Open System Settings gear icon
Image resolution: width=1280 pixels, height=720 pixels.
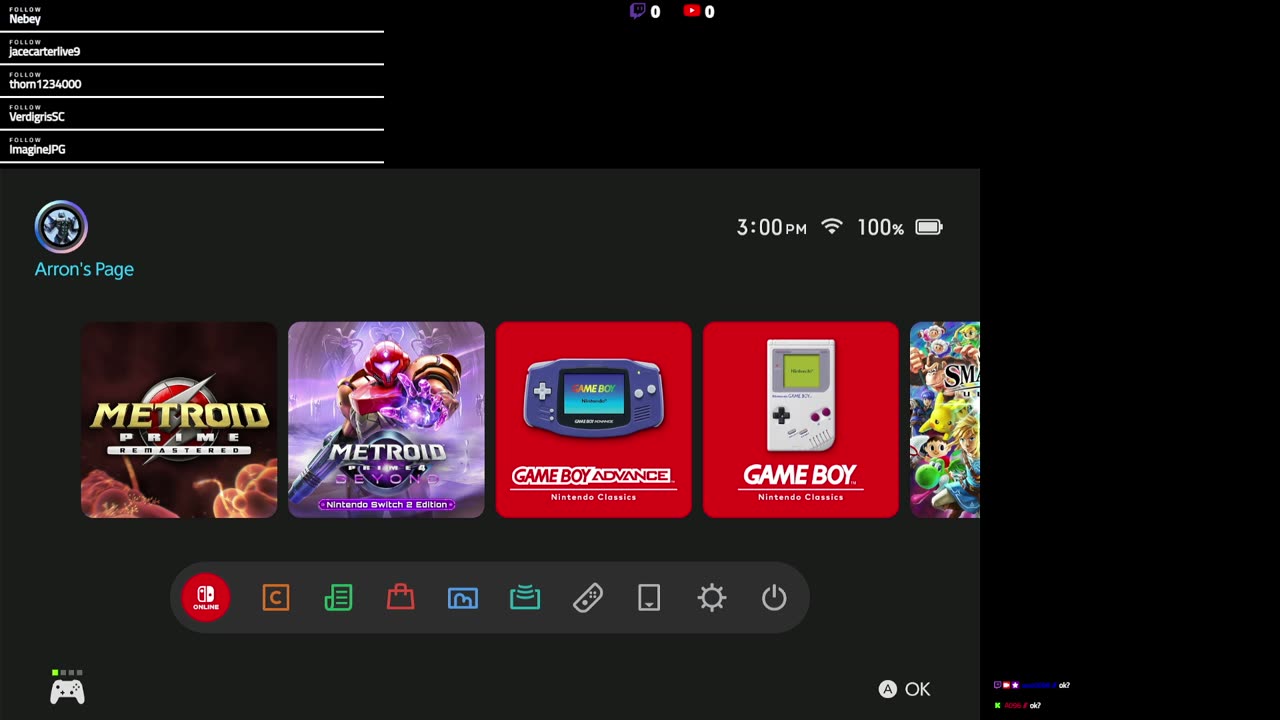click(712, 598)
